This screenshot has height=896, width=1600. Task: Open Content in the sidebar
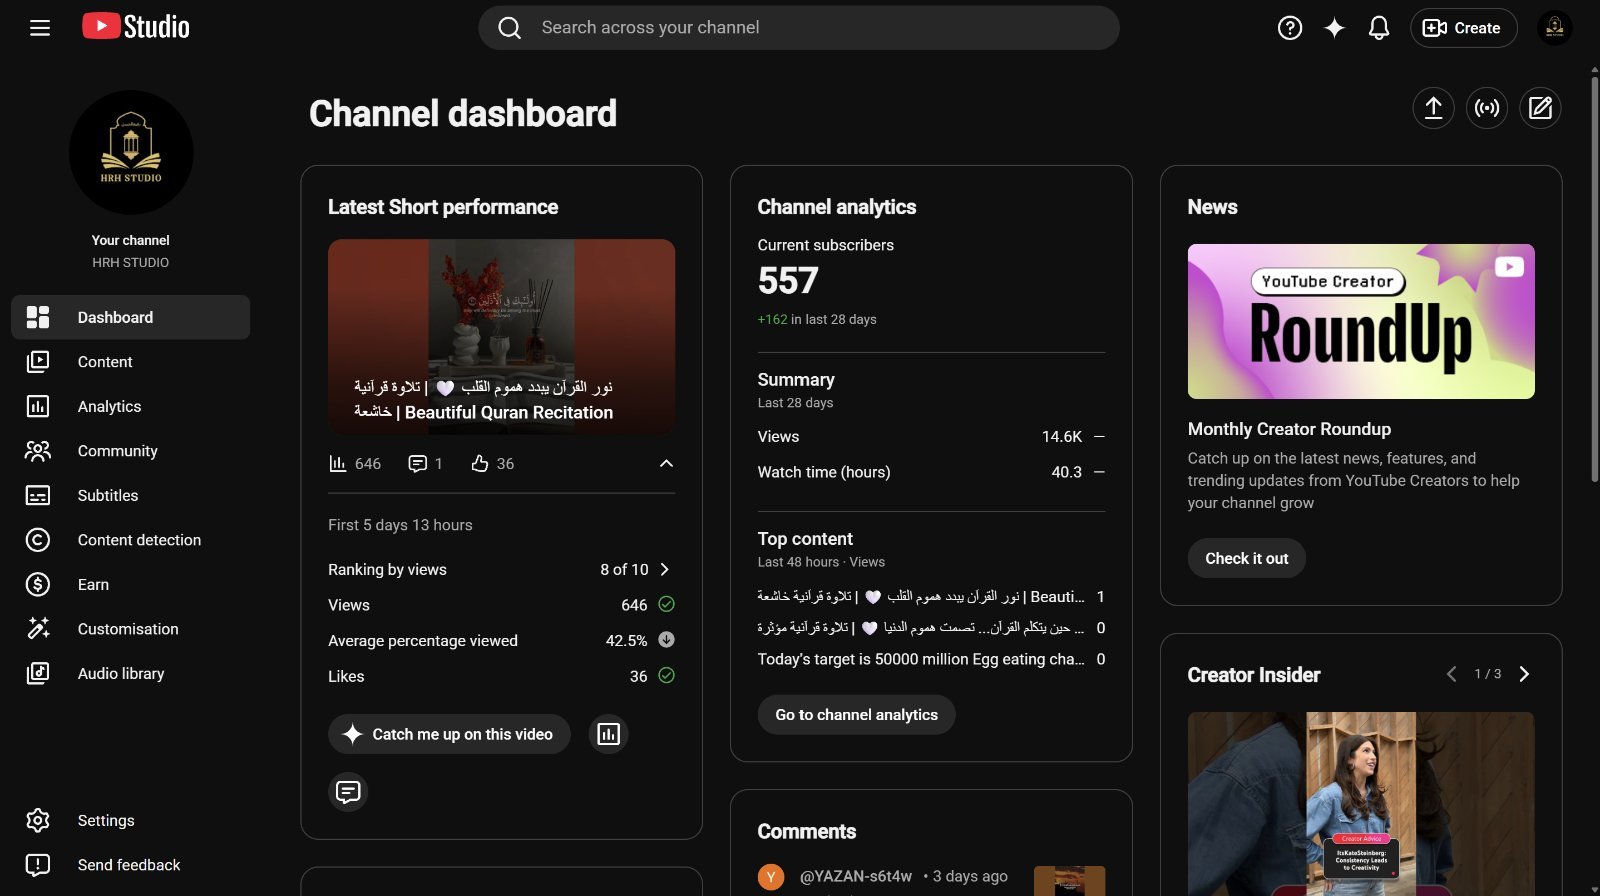(131, 362)
